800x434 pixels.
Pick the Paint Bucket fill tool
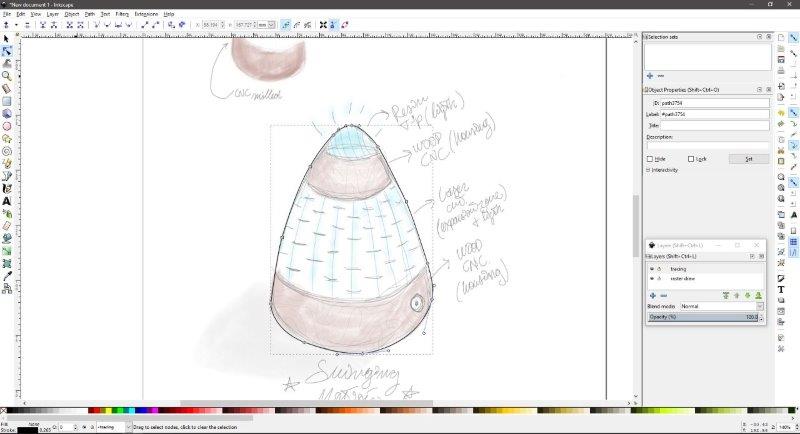7,239
